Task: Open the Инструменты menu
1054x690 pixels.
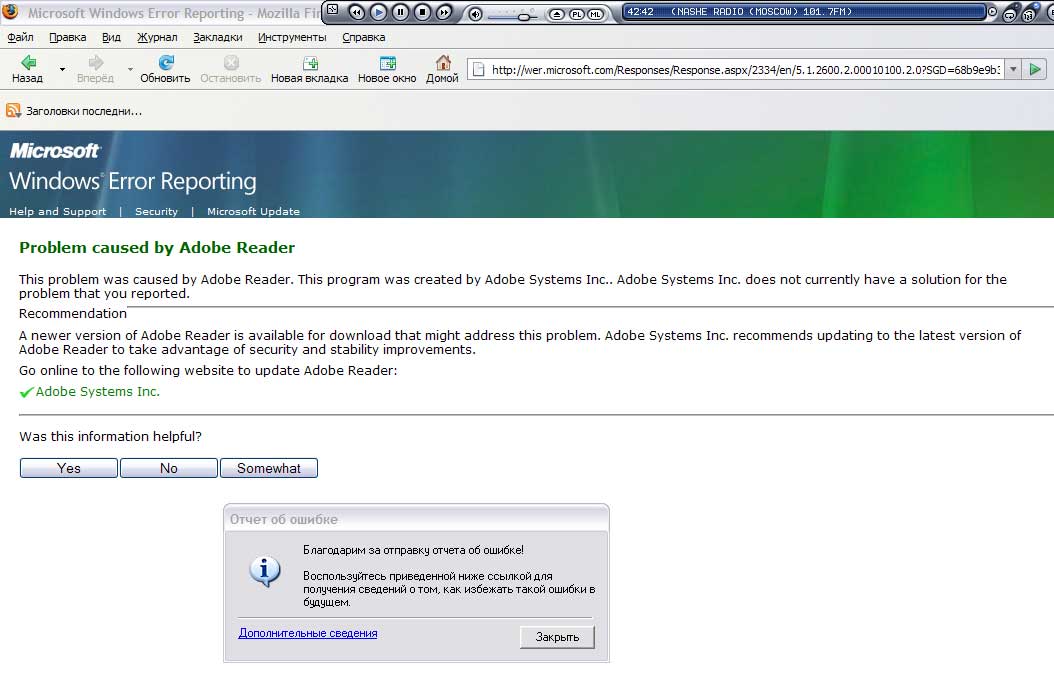Action: pyautogui.click(x=292, y=37)
